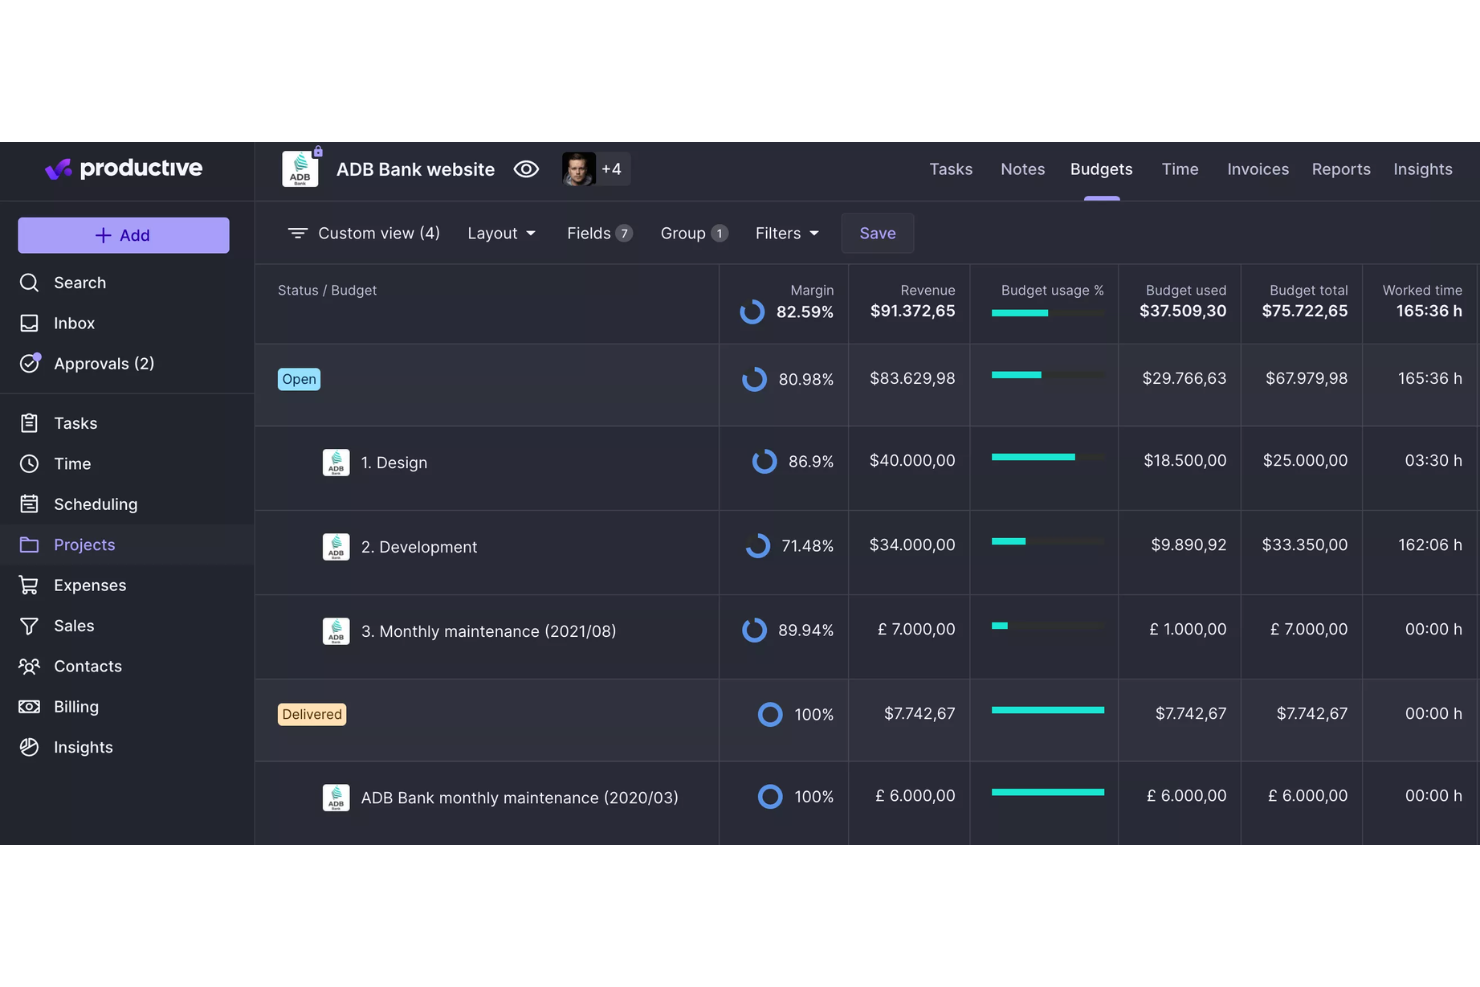Click the ADB Bank website project title
Screen dimensions: 1480x987
pos(415,170)
